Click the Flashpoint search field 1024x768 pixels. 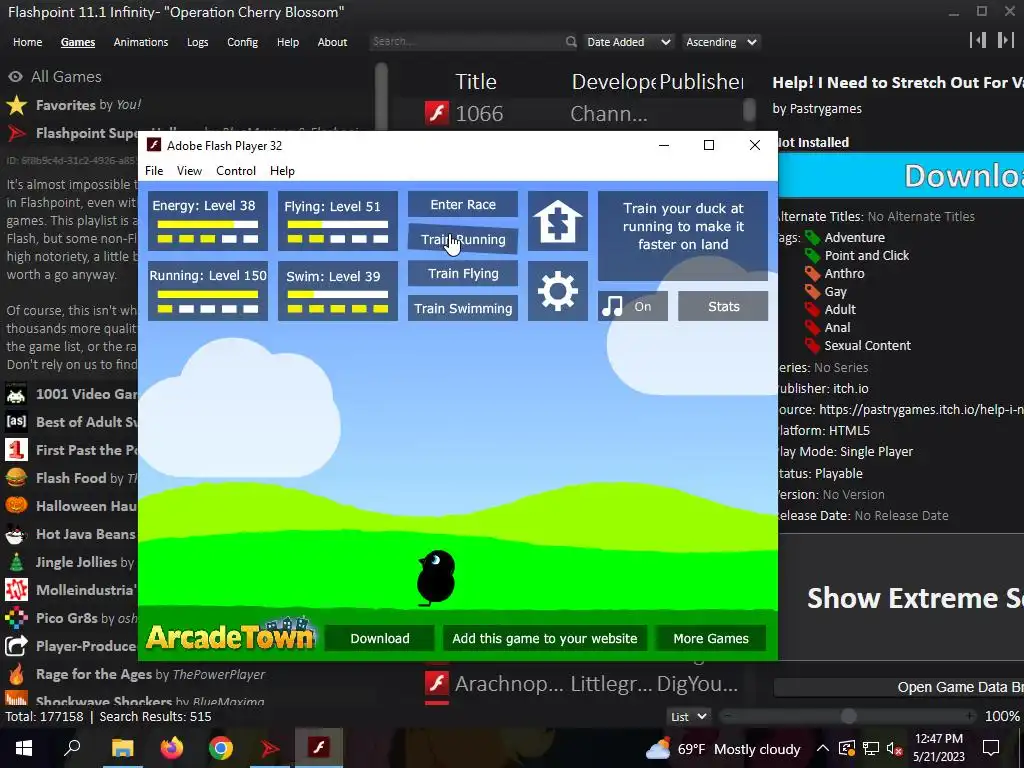click(x=466, y=42)
